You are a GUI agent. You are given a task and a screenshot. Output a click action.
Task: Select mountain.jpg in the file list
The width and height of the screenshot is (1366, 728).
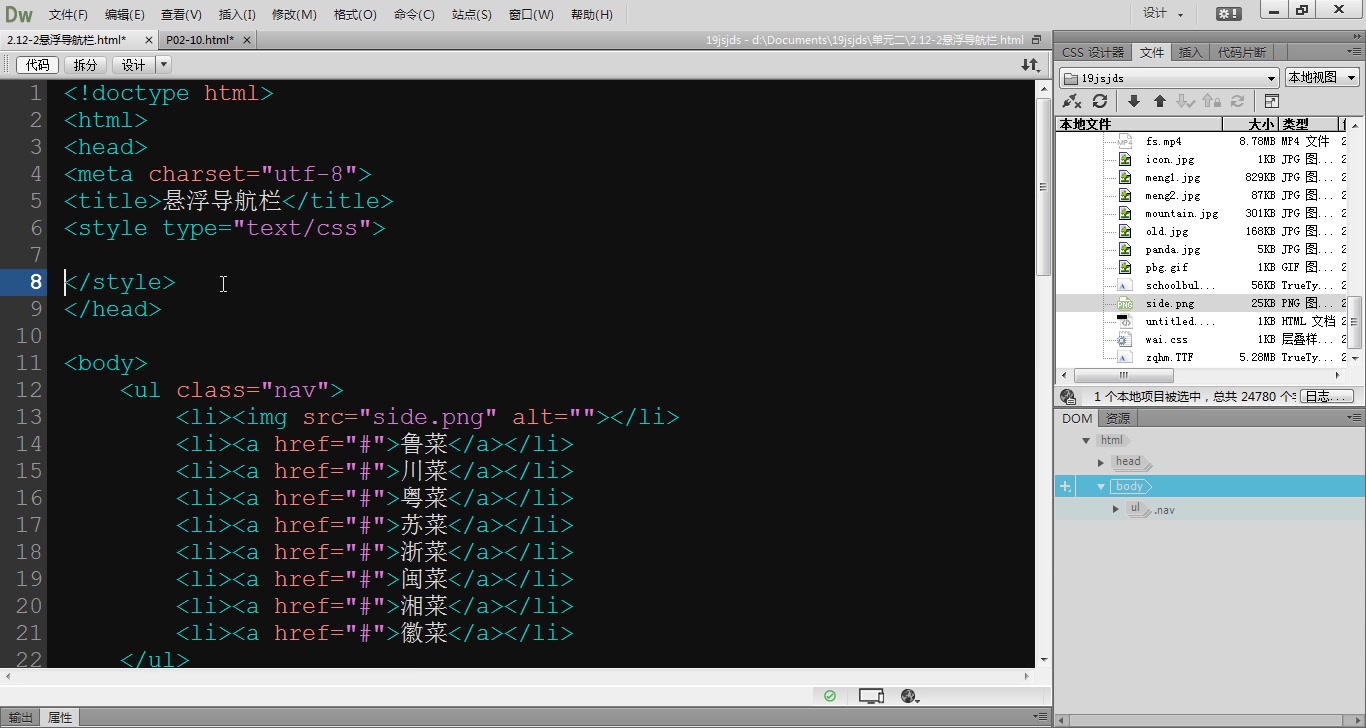point(1182,213)
